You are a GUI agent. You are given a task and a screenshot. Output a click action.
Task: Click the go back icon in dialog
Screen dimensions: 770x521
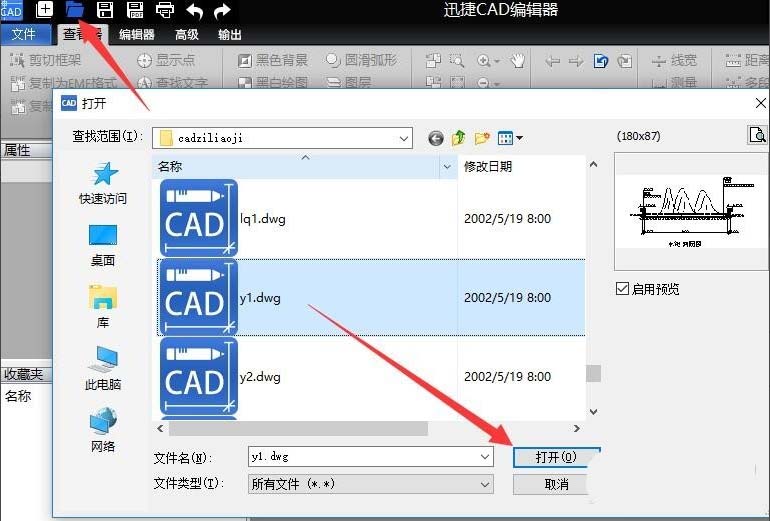[436, 138]
